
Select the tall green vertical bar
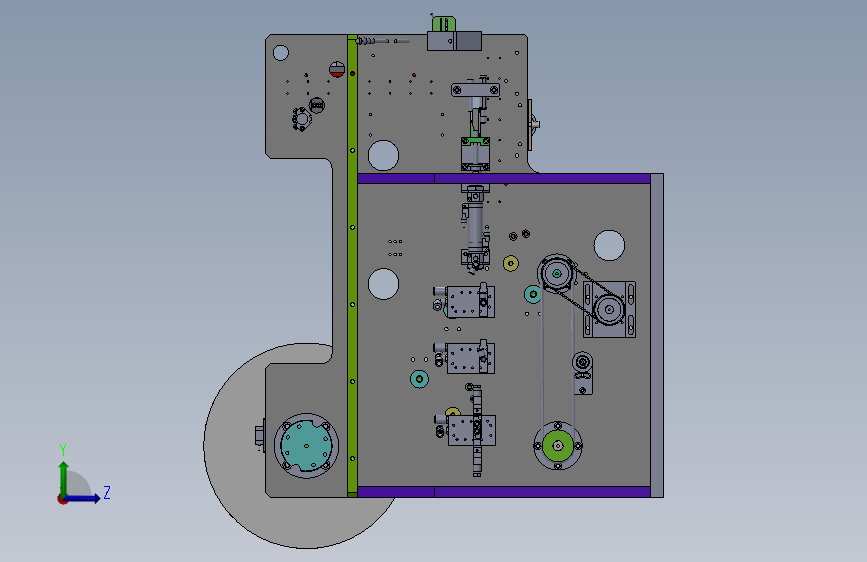352,266
